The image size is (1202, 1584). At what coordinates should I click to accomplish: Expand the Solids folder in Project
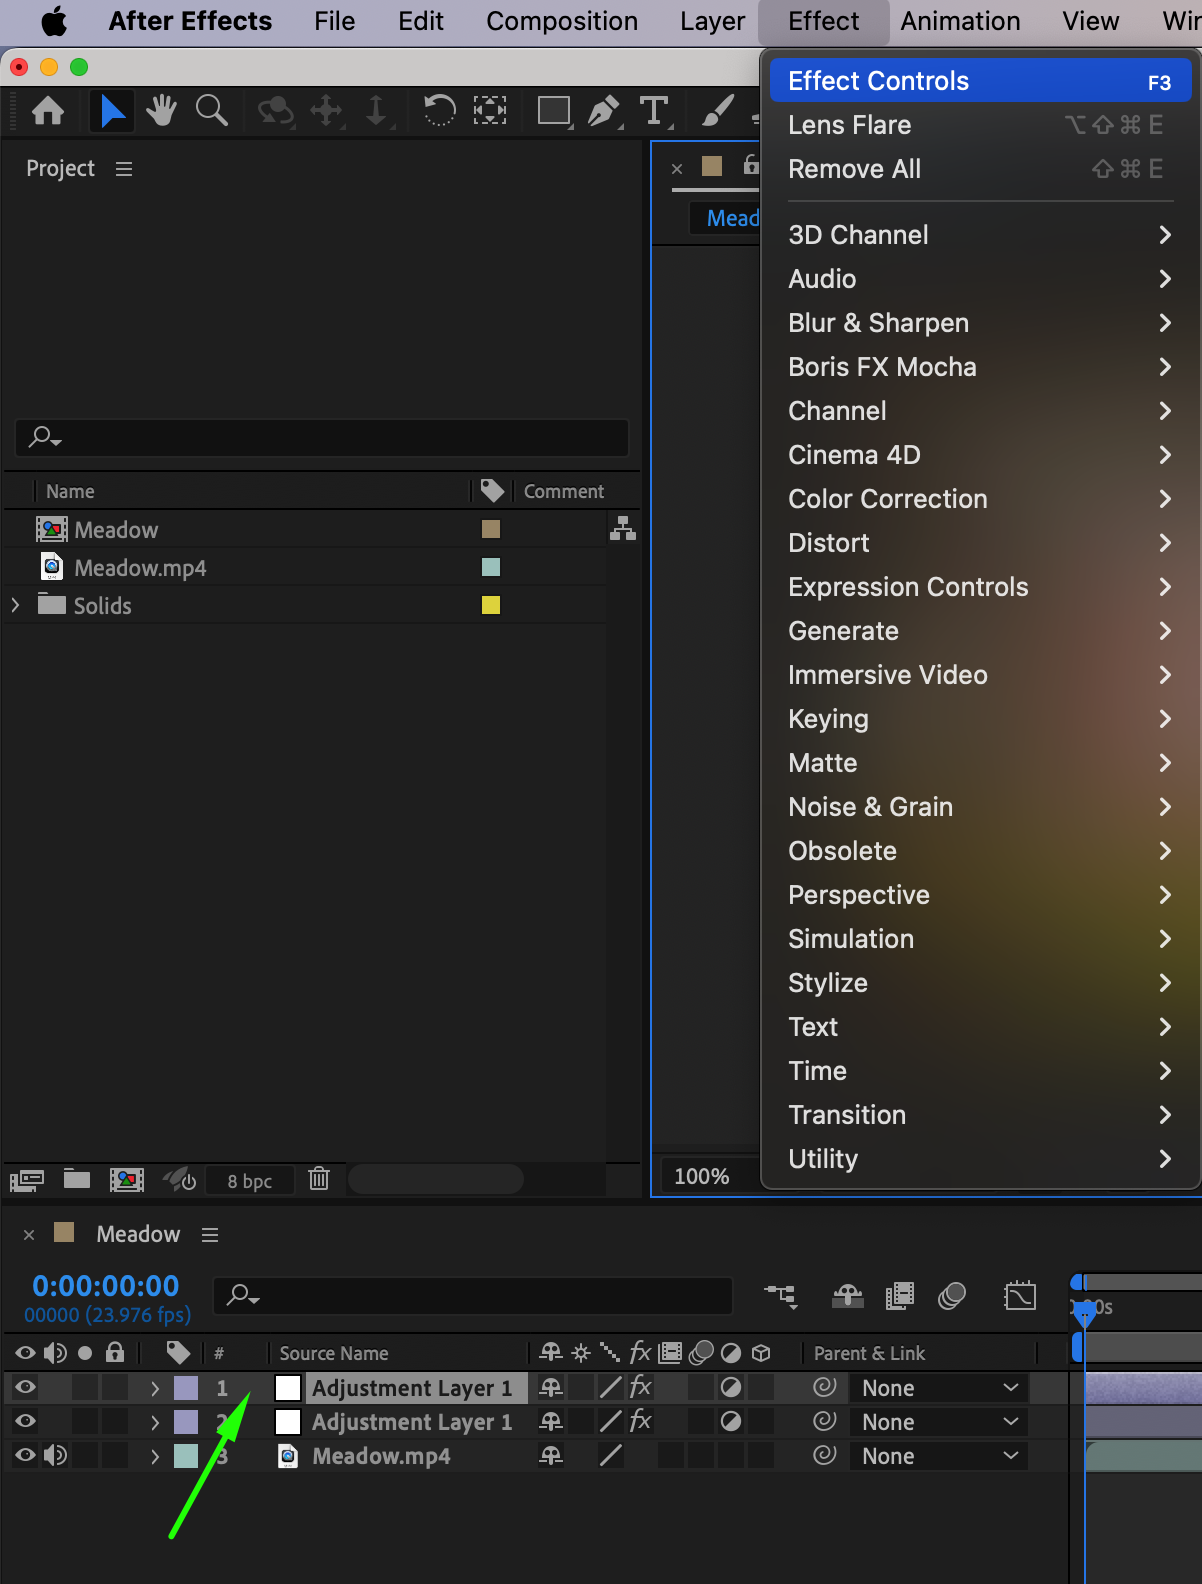click(15, 605)
